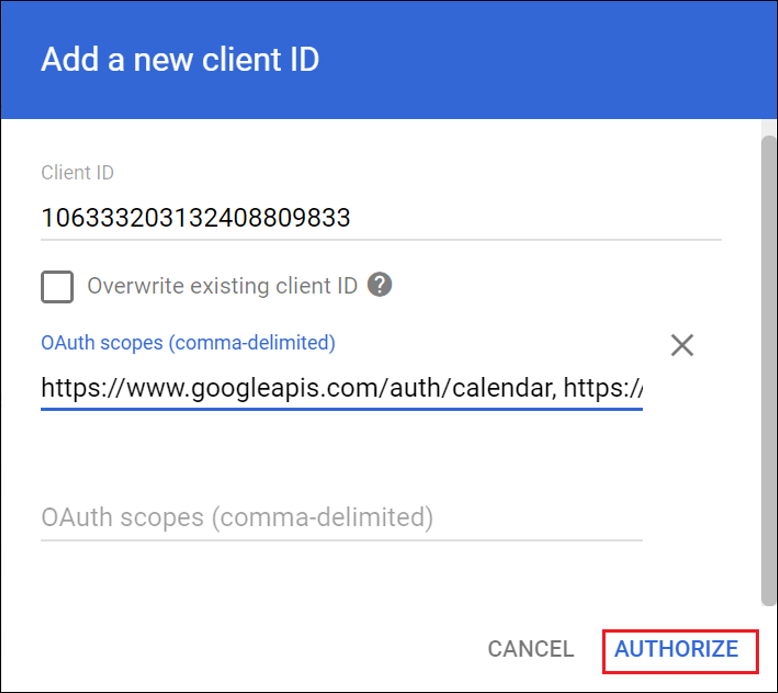Click the help question mark icon
Image resolution: width=778 pixels, height=693 pixels.
[379, 286]
